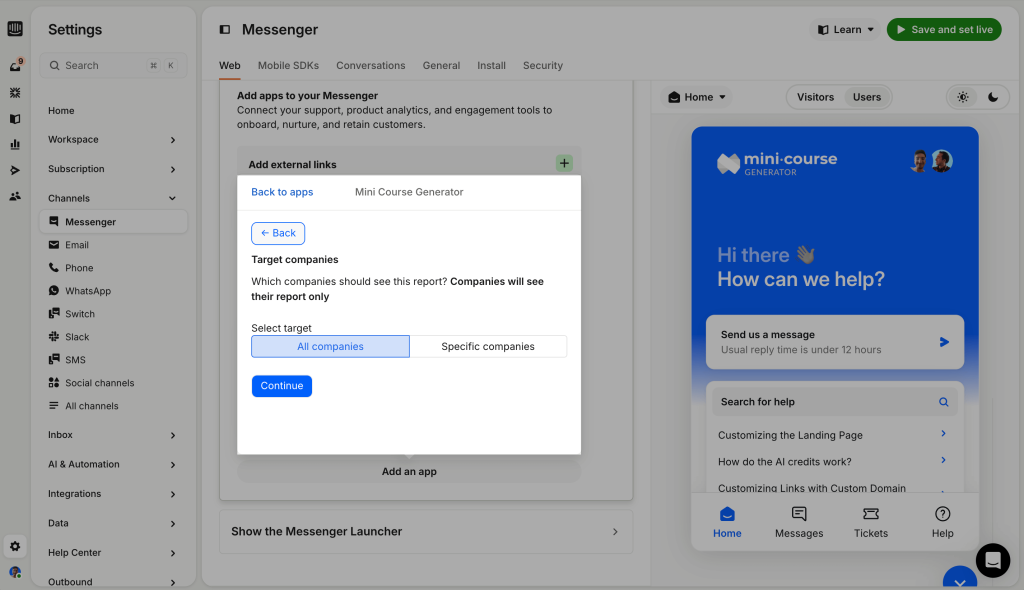Switch to the Security tab
1024x590 pixels.
pyautogui.click(x=543, y=65)
